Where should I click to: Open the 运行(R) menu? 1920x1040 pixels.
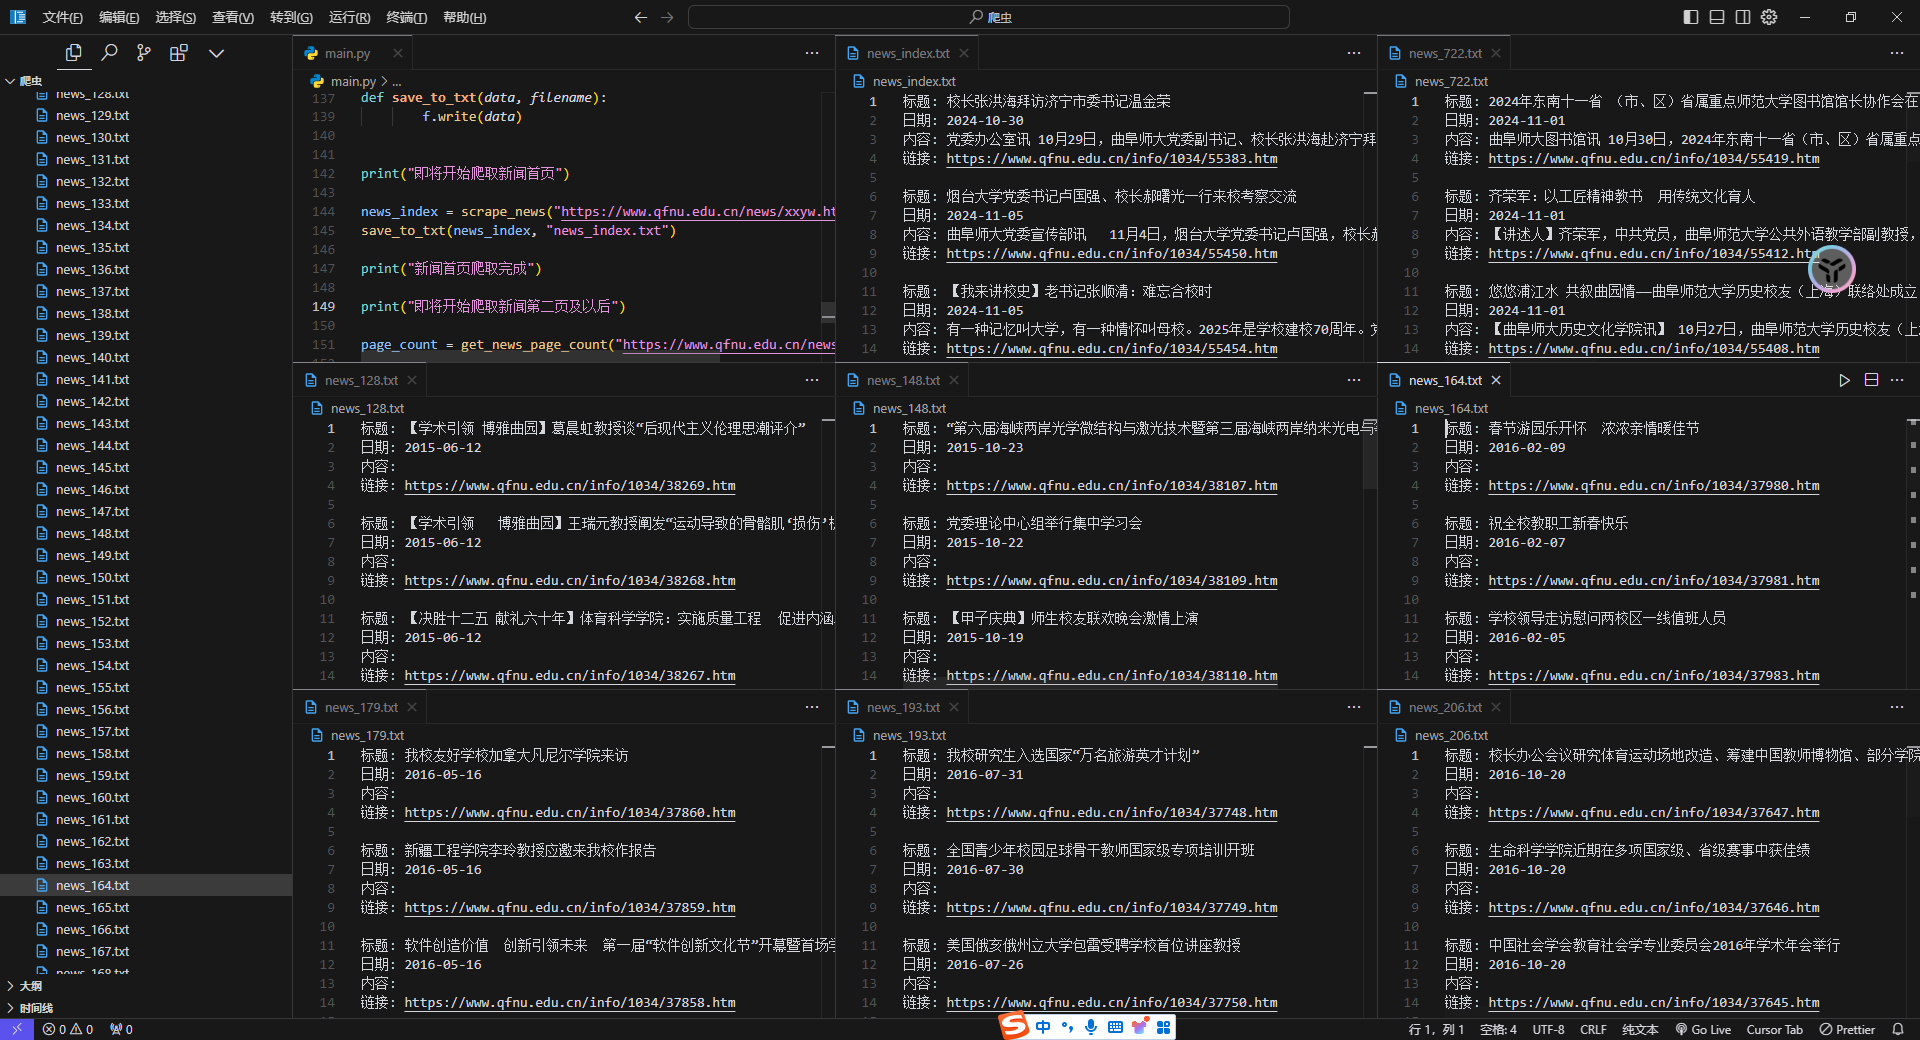pyautogui.click(x=349, y=17)
